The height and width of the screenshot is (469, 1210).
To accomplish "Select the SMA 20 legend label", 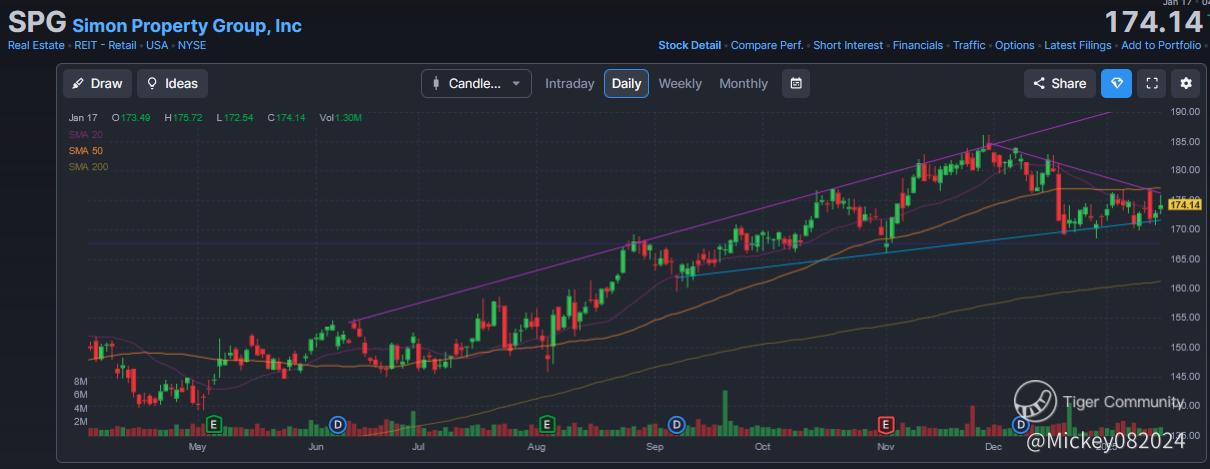I will coord(84,134).
